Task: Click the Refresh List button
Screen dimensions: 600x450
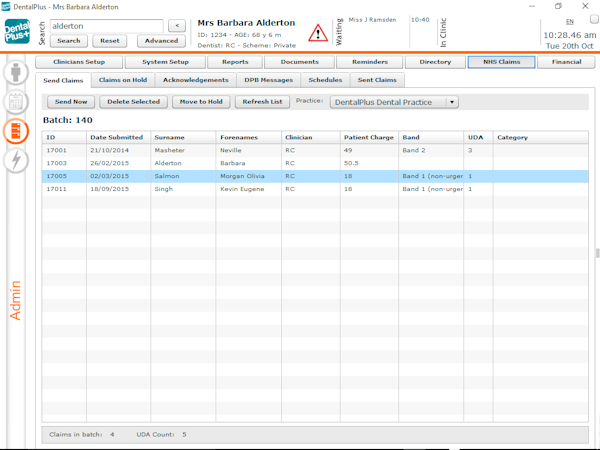Action: click(262, 102)
